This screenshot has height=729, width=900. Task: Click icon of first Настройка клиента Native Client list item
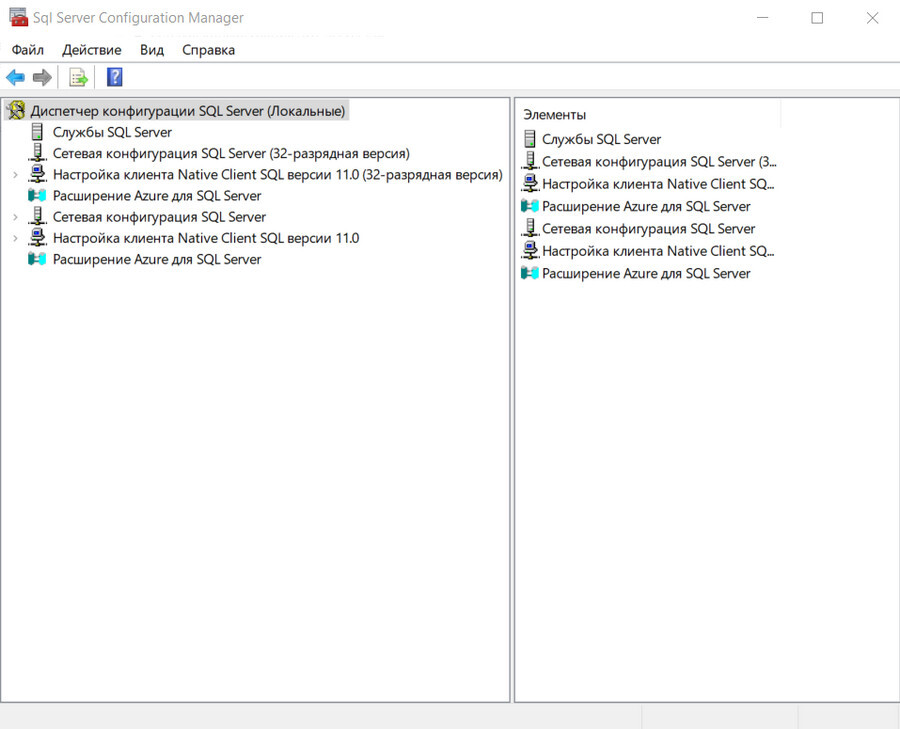coord(530,184)
